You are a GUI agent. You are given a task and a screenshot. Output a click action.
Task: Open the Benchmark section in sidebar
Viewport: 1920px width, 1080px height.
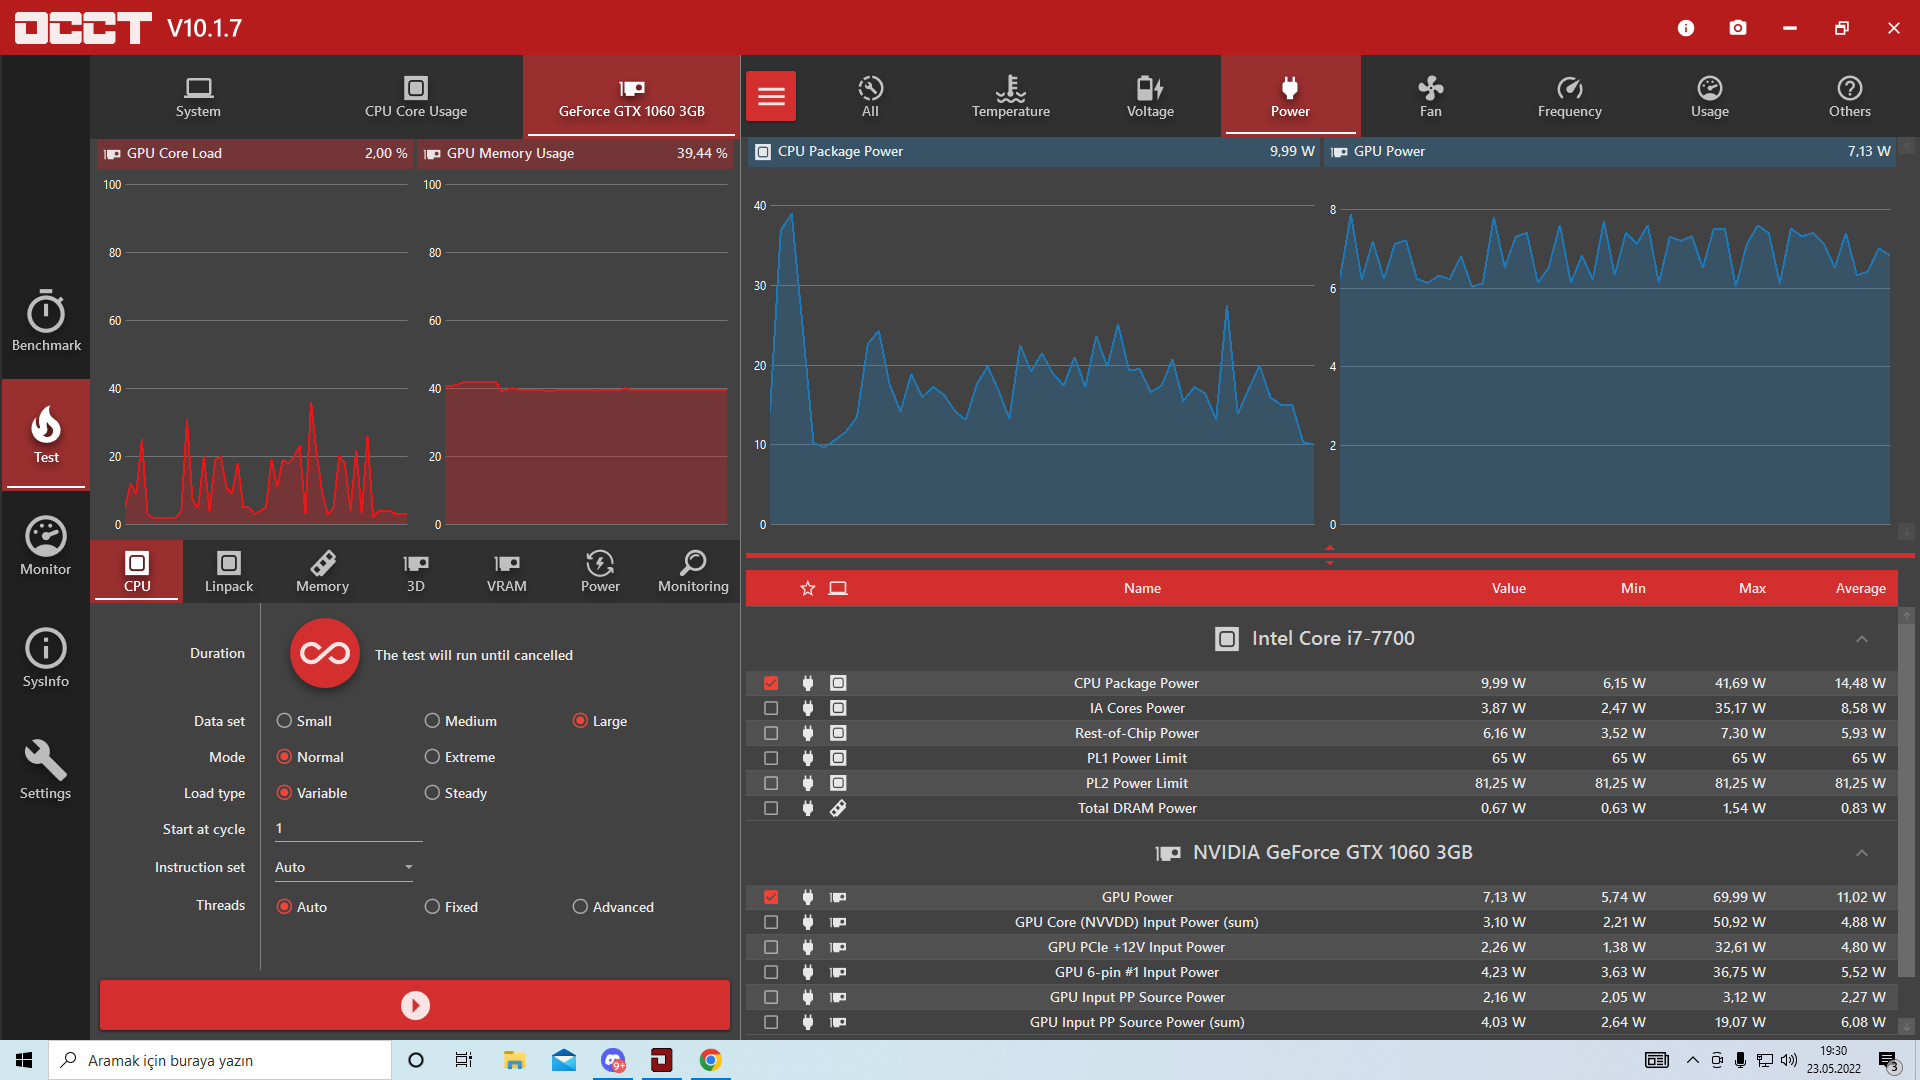[46, 321]
